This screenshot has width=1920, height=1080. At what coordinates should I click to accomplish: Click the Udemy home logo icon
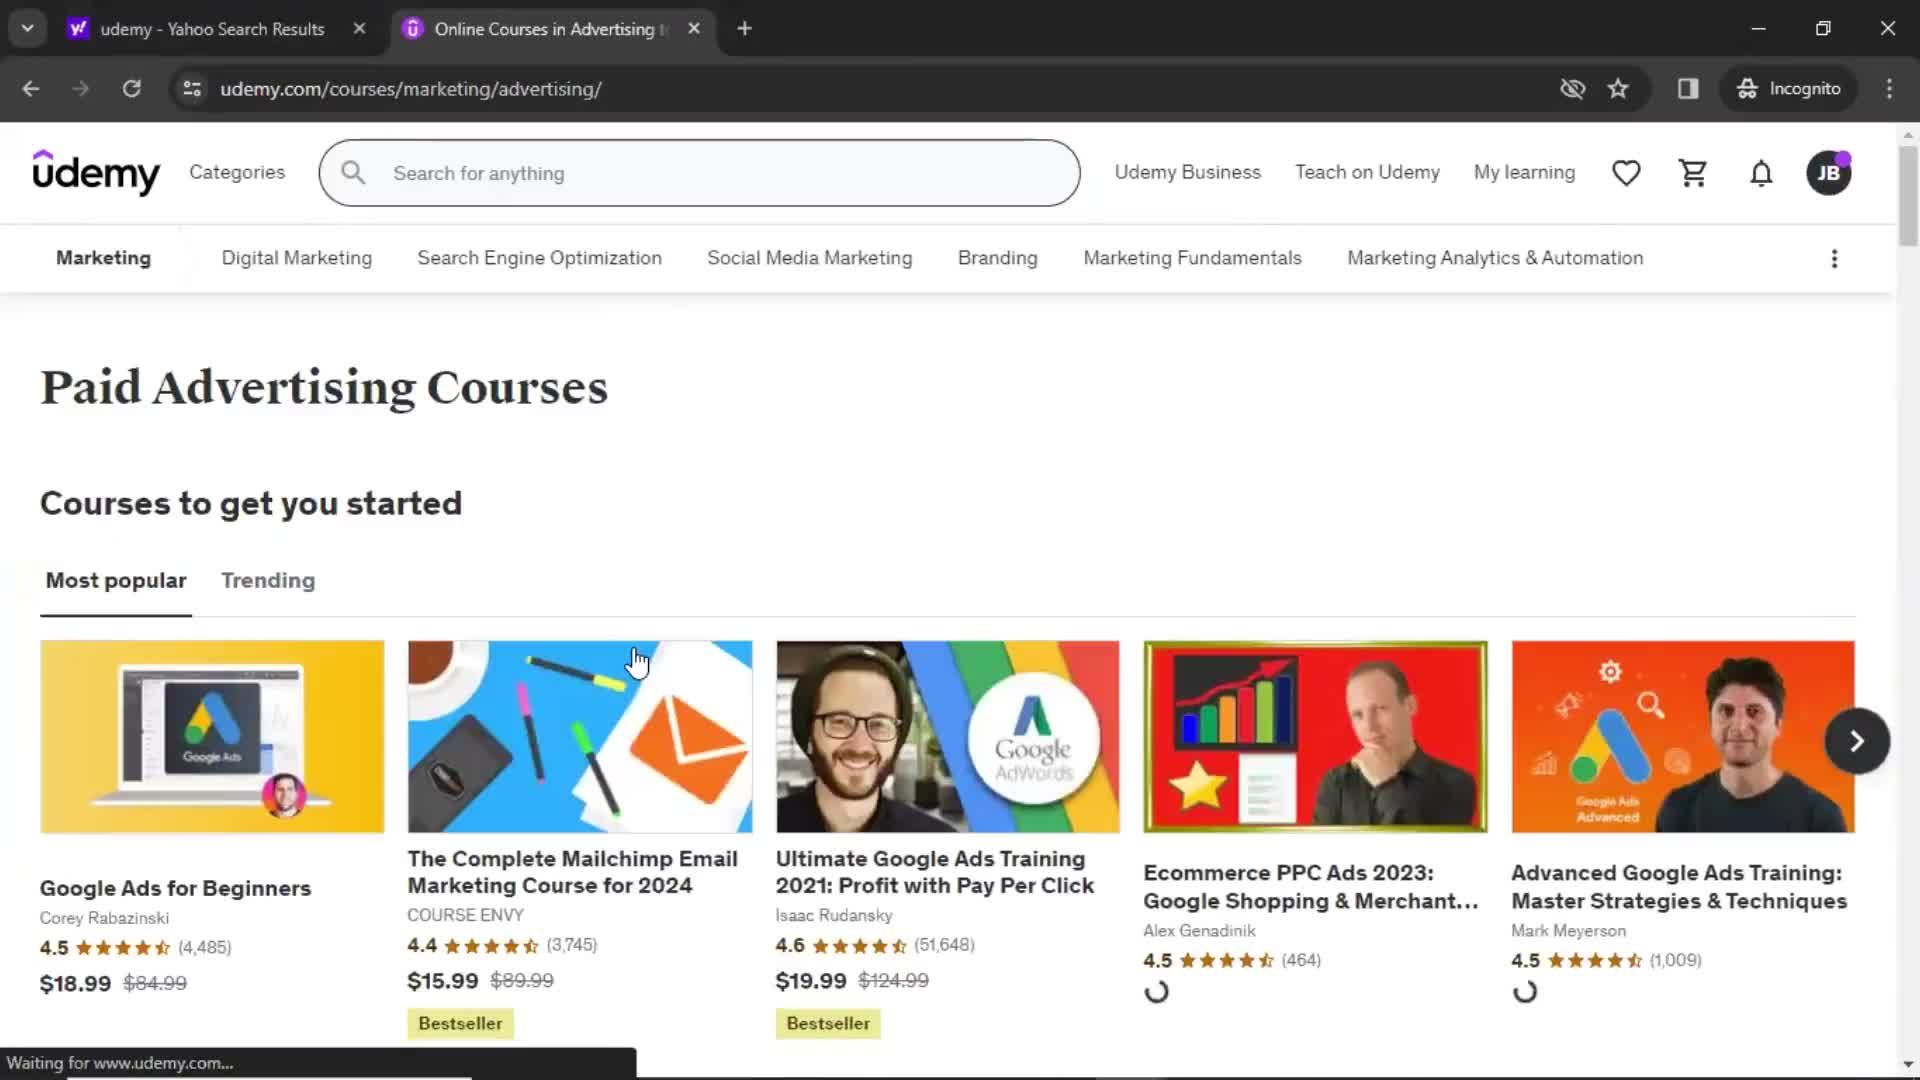point(95,173)
